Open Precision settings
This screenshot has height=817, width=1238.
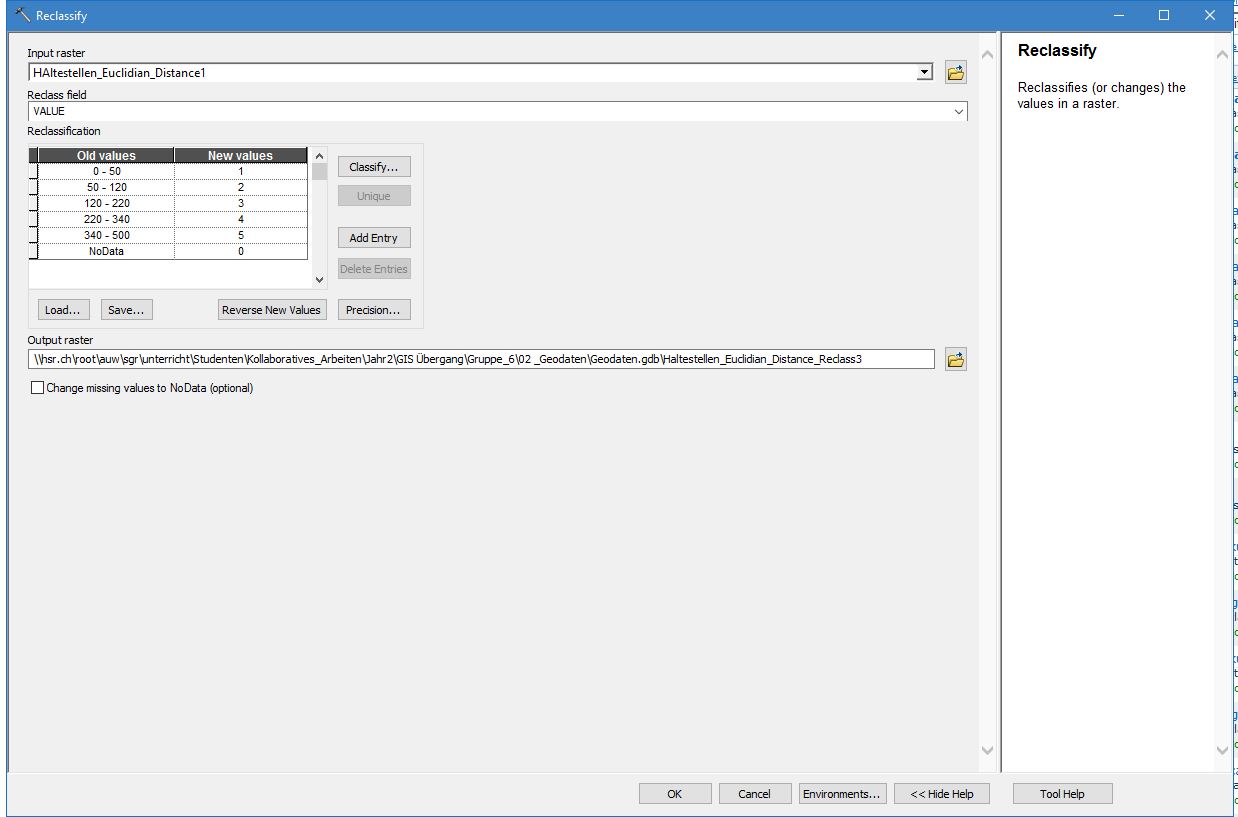point(374,310)
